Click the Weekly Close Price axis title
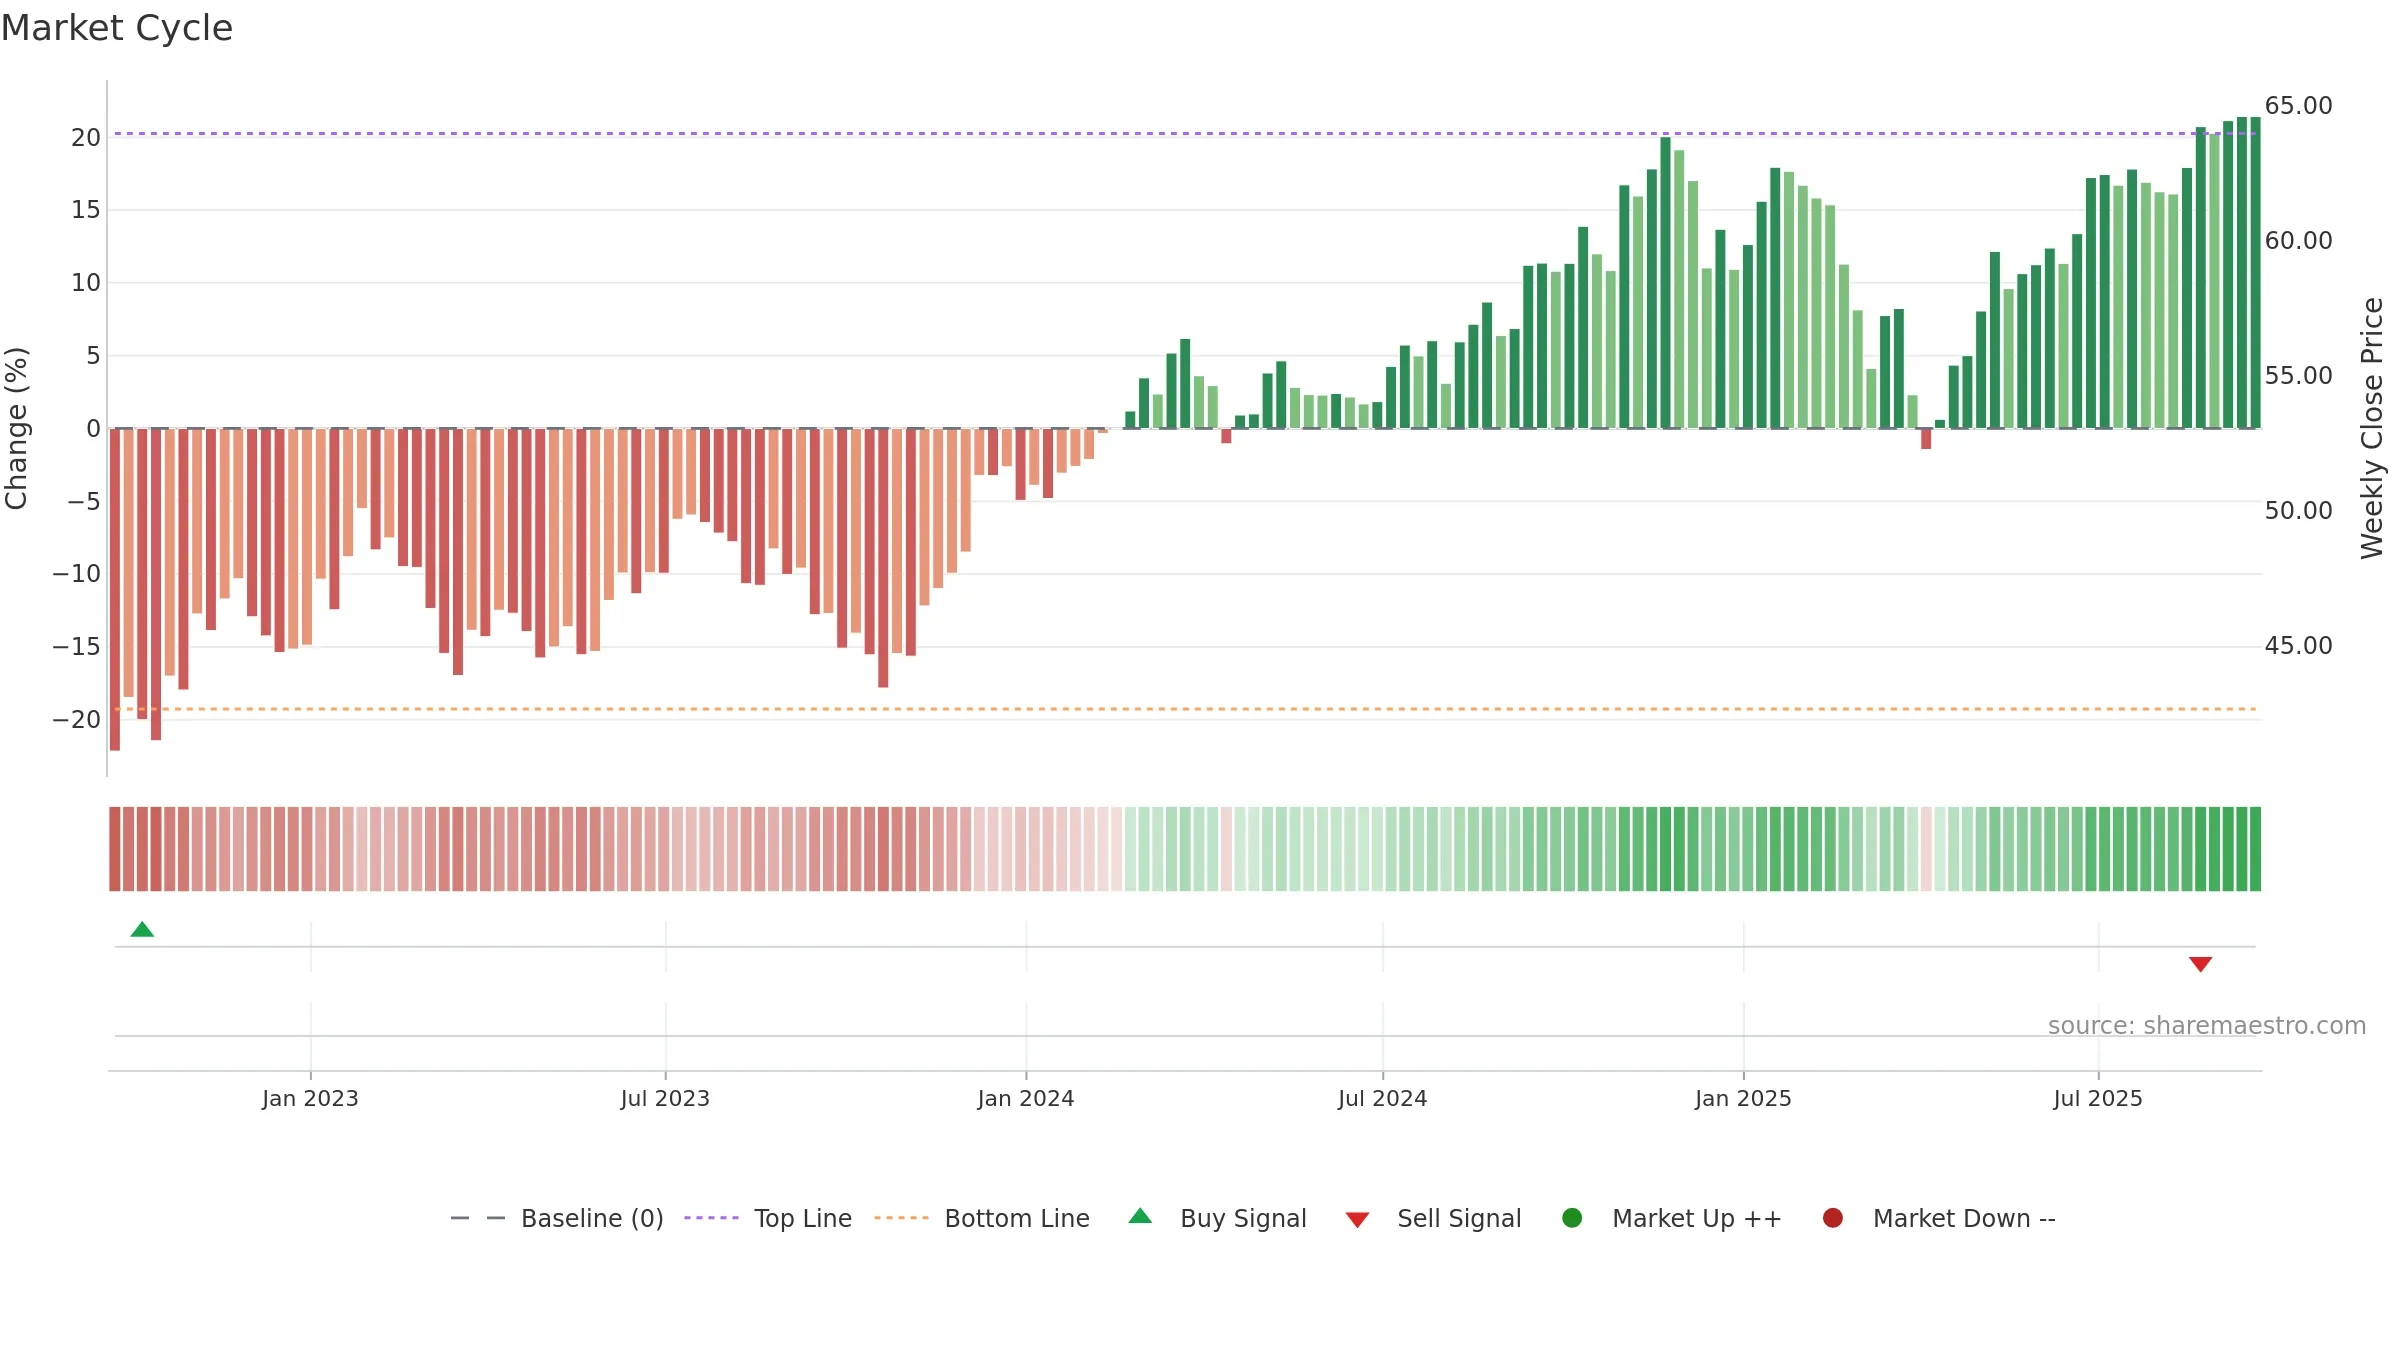This screenshot has width=2400, height=1350. coord(2372,428)
